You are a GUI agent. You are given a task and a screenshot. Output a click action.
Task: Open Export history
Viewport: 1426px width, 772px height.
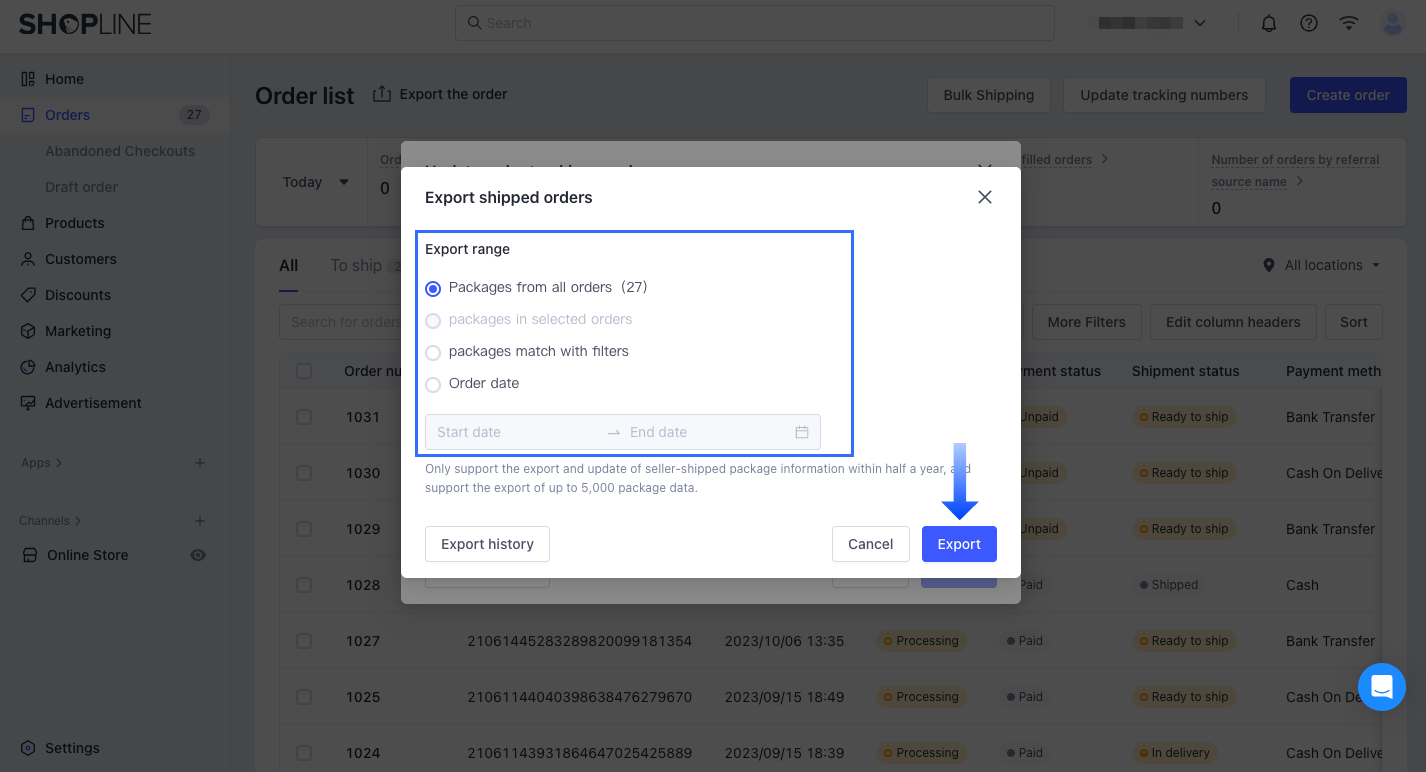(x=487, y=544)
